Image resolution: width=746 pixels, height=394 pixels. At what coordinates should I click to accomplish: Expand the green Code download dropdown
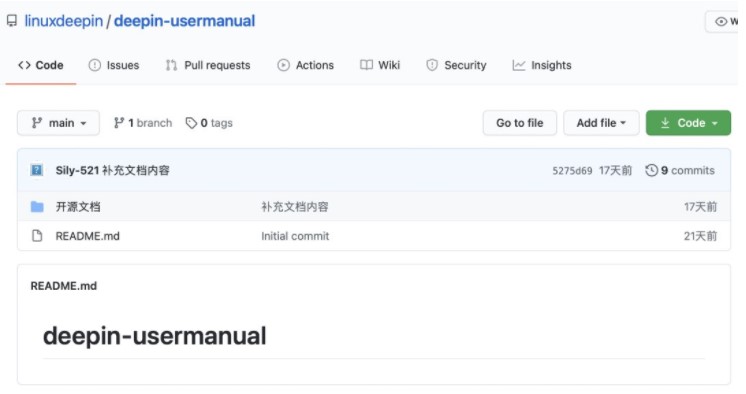[x=688, y=123]
